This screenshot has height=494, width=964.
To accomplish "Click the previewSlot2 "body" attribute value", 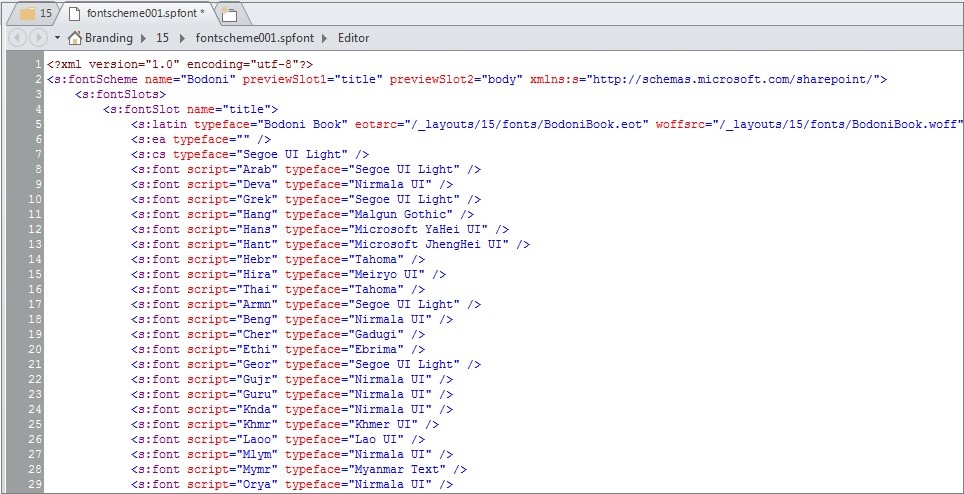I will click(502, 79).
